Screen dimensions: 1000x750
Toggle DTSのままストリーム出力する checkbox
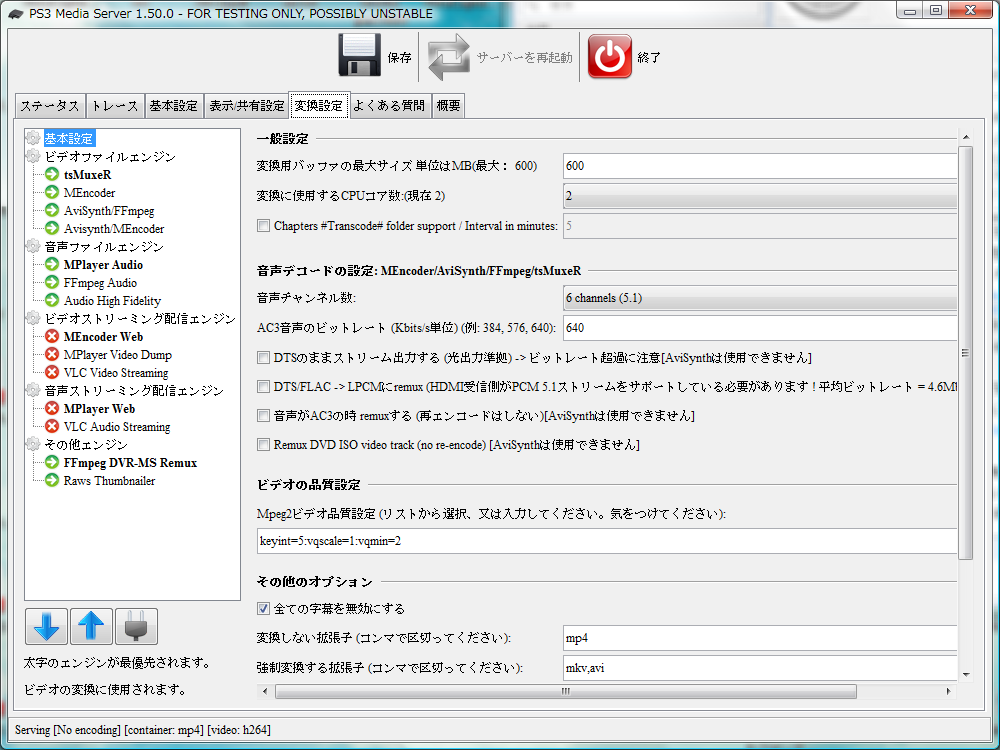point(263,357)
